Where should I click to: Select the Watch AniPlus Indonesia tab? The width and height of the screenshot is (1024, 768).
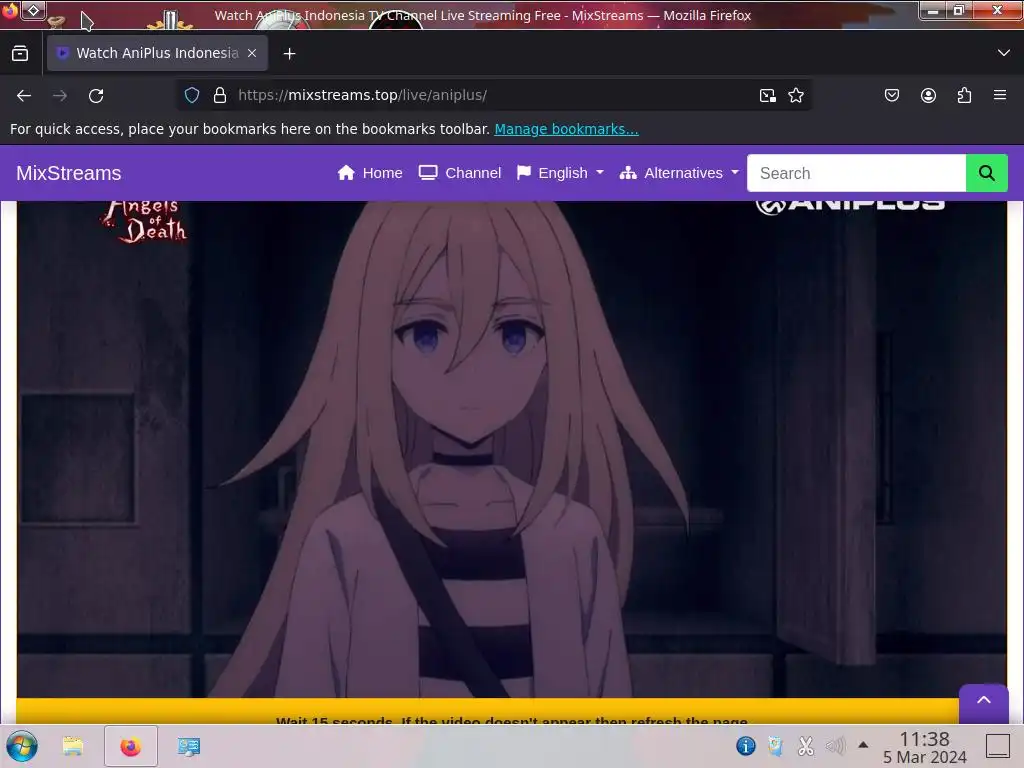pyautogui.click(x=157, y=53)
